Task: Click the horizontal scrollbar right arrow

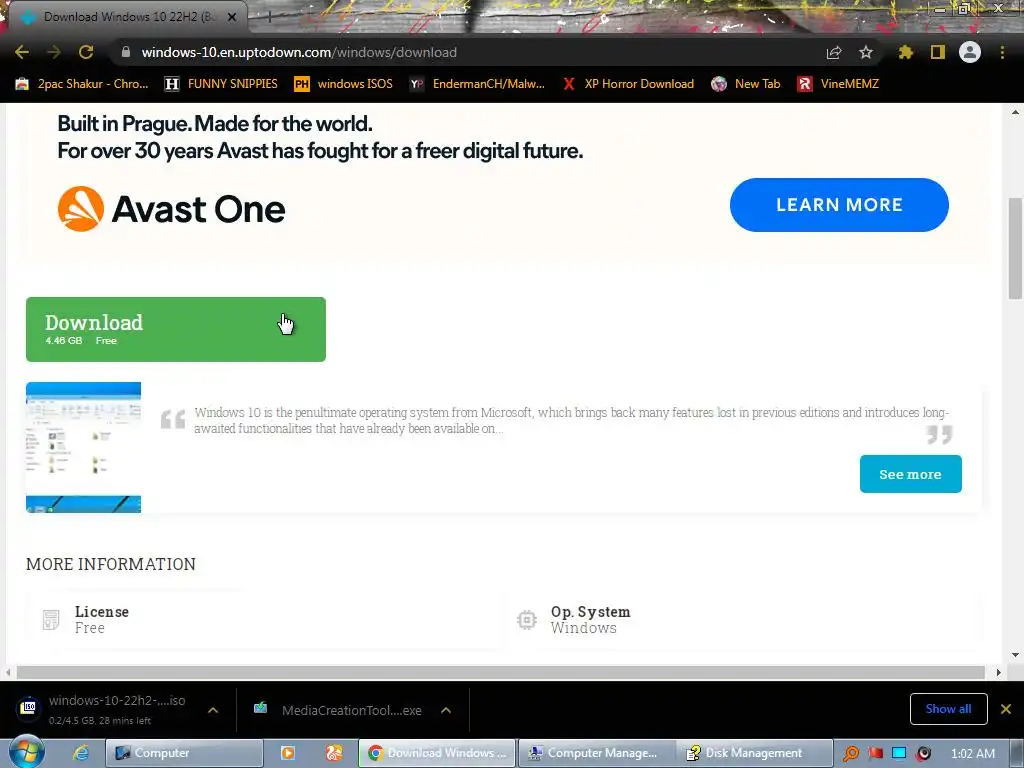Action: [x=999, y=672]
